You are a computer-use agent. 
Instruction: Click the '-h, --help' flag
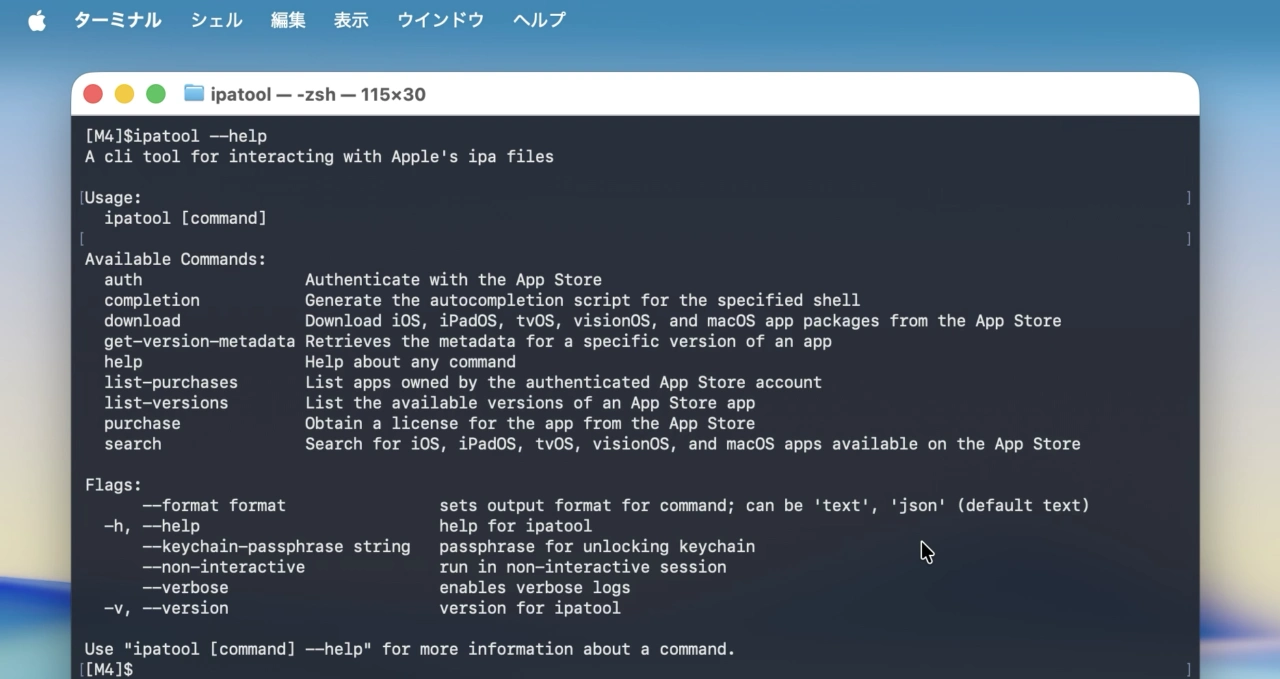click(x=152, y=526)
